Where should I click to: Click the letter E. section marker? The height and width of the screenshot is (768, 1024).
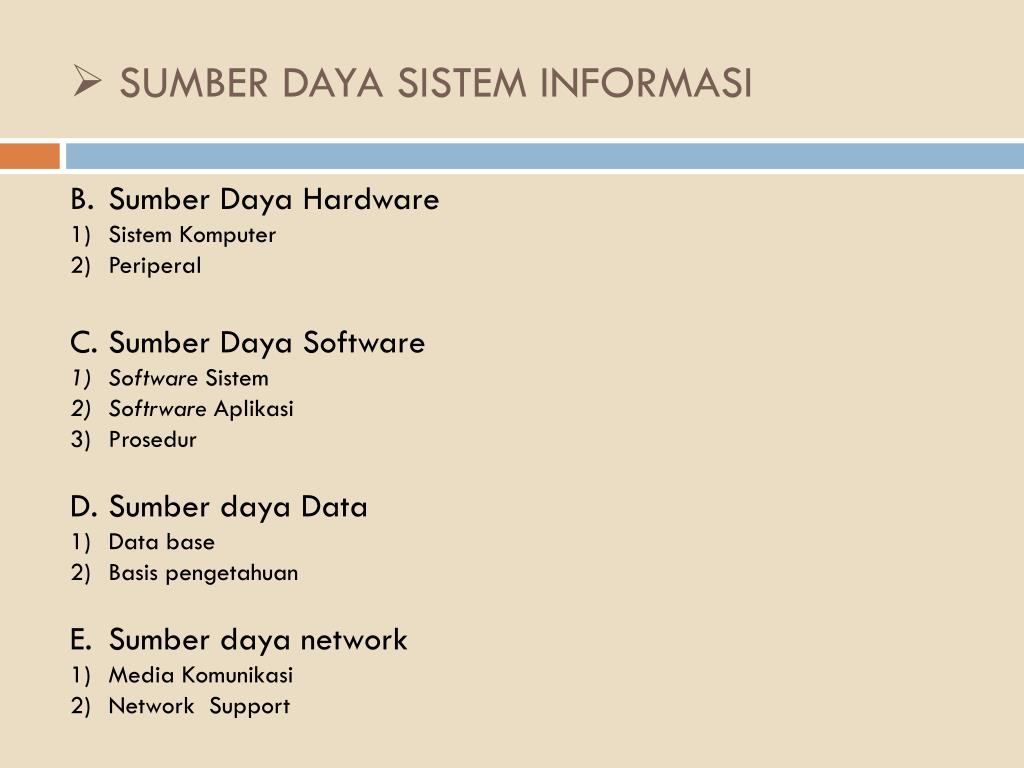click(81, 639)
